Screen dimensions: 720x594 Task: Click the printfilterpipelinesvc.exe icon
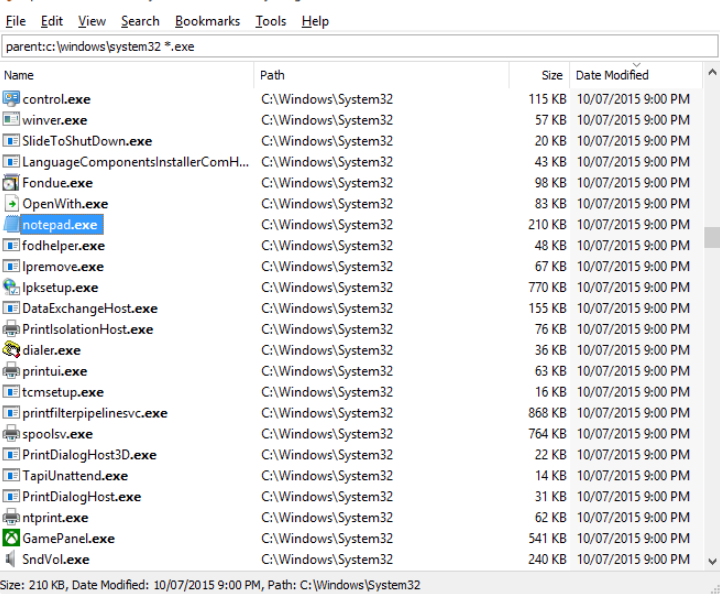(11, 413)
